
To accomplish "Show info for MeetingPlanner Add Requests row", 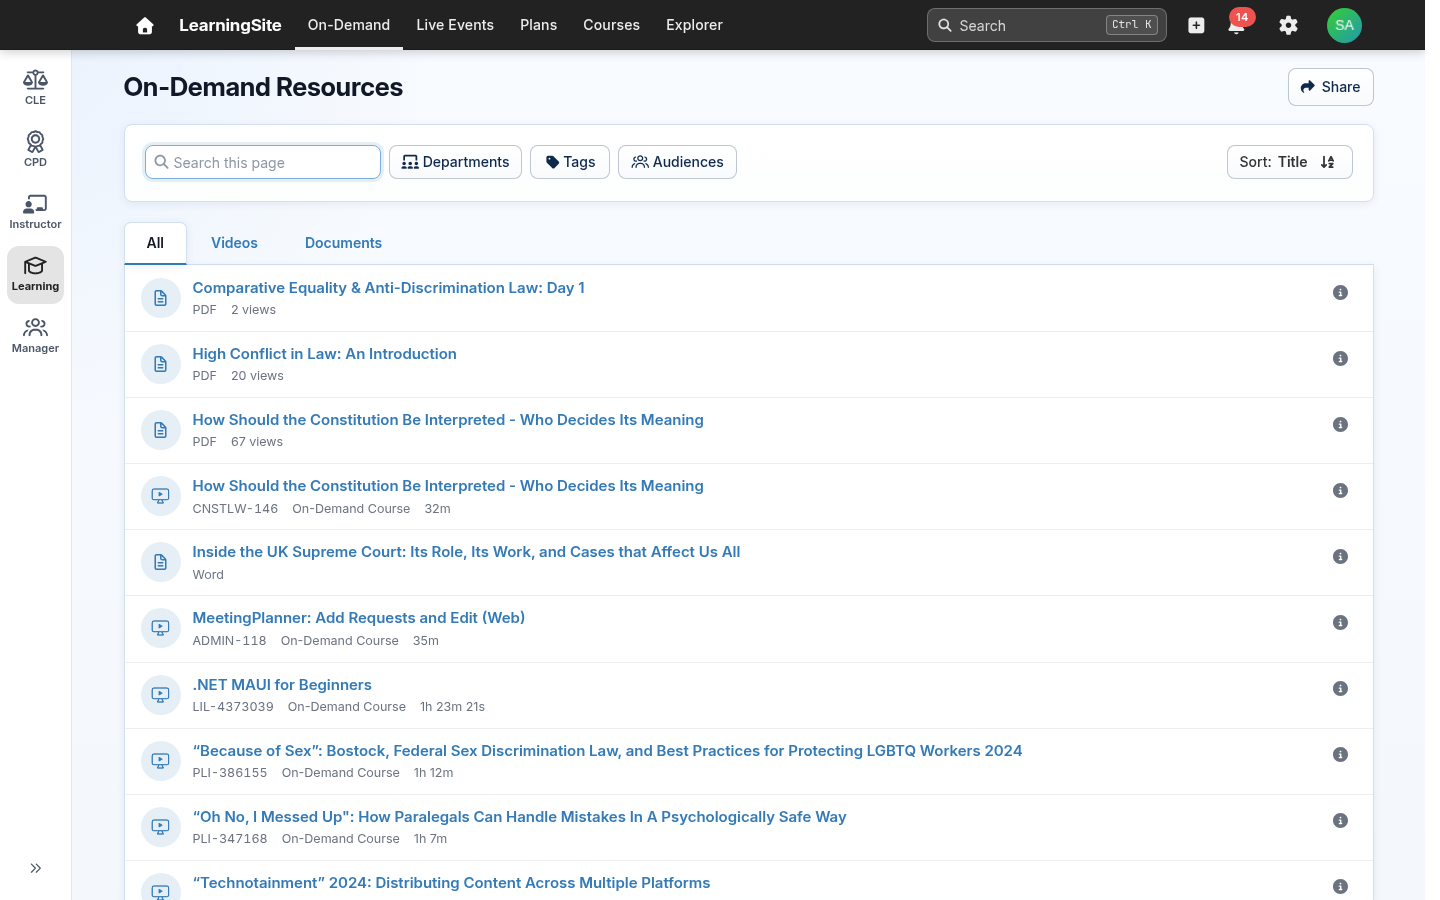I will pyautogui.click(x=1340, y=623).
